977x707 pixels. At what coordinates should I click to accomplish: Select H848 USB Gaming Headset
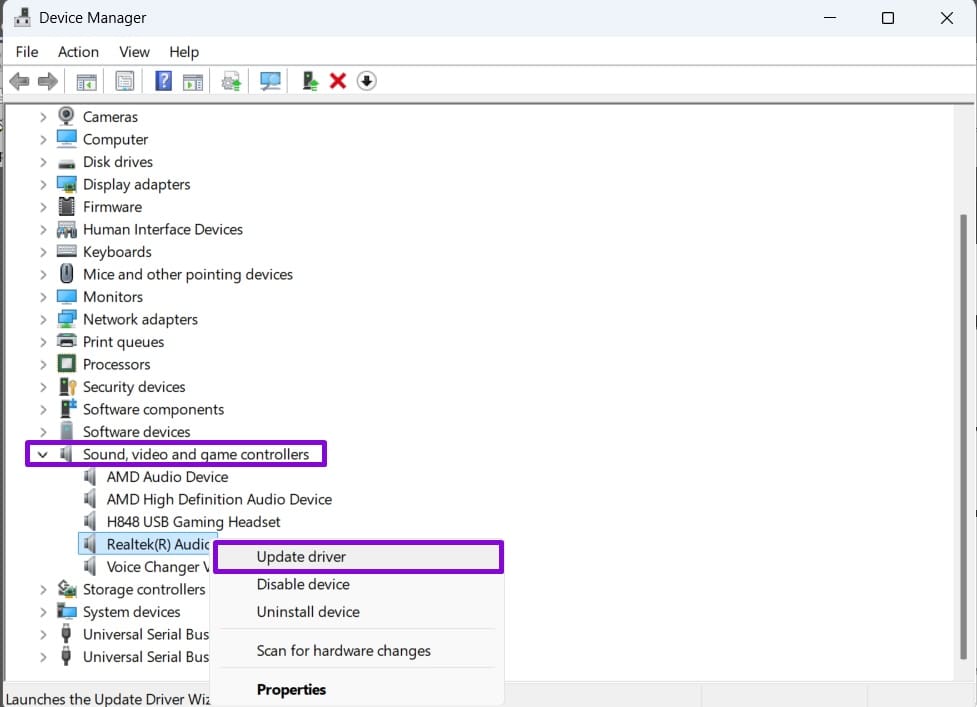[193, 521]
